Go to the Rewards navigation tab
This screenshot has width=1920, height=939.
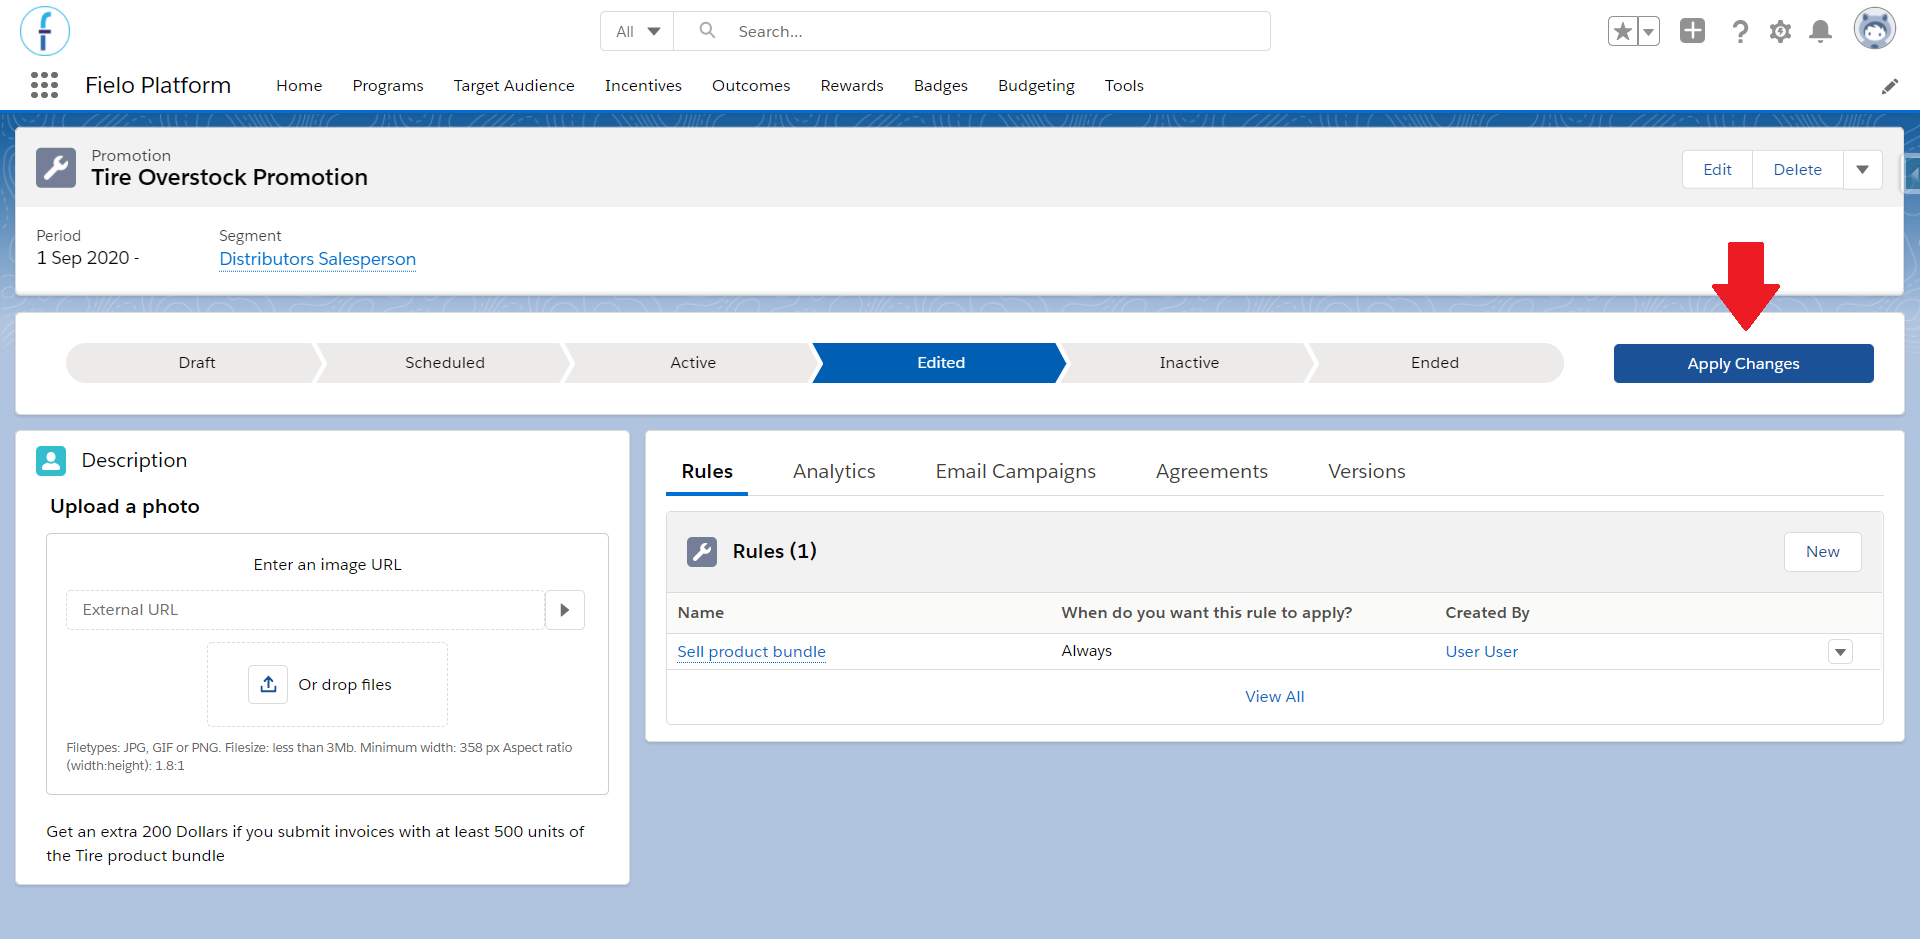852,86
